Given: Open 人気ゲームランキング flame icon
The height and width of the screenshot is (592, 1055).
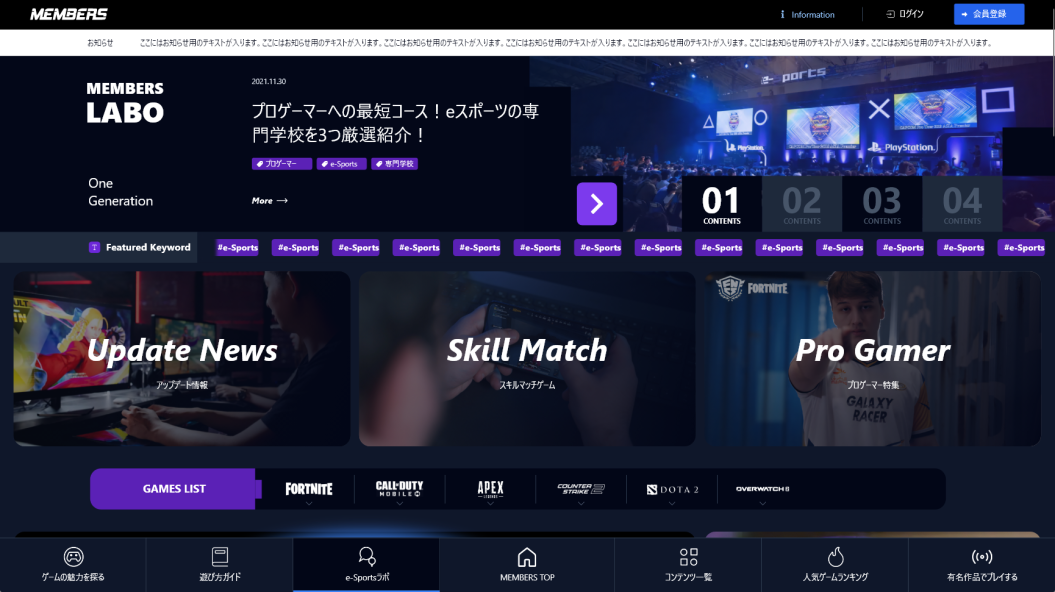Looking at the screenshot, I should click(836, 557).
